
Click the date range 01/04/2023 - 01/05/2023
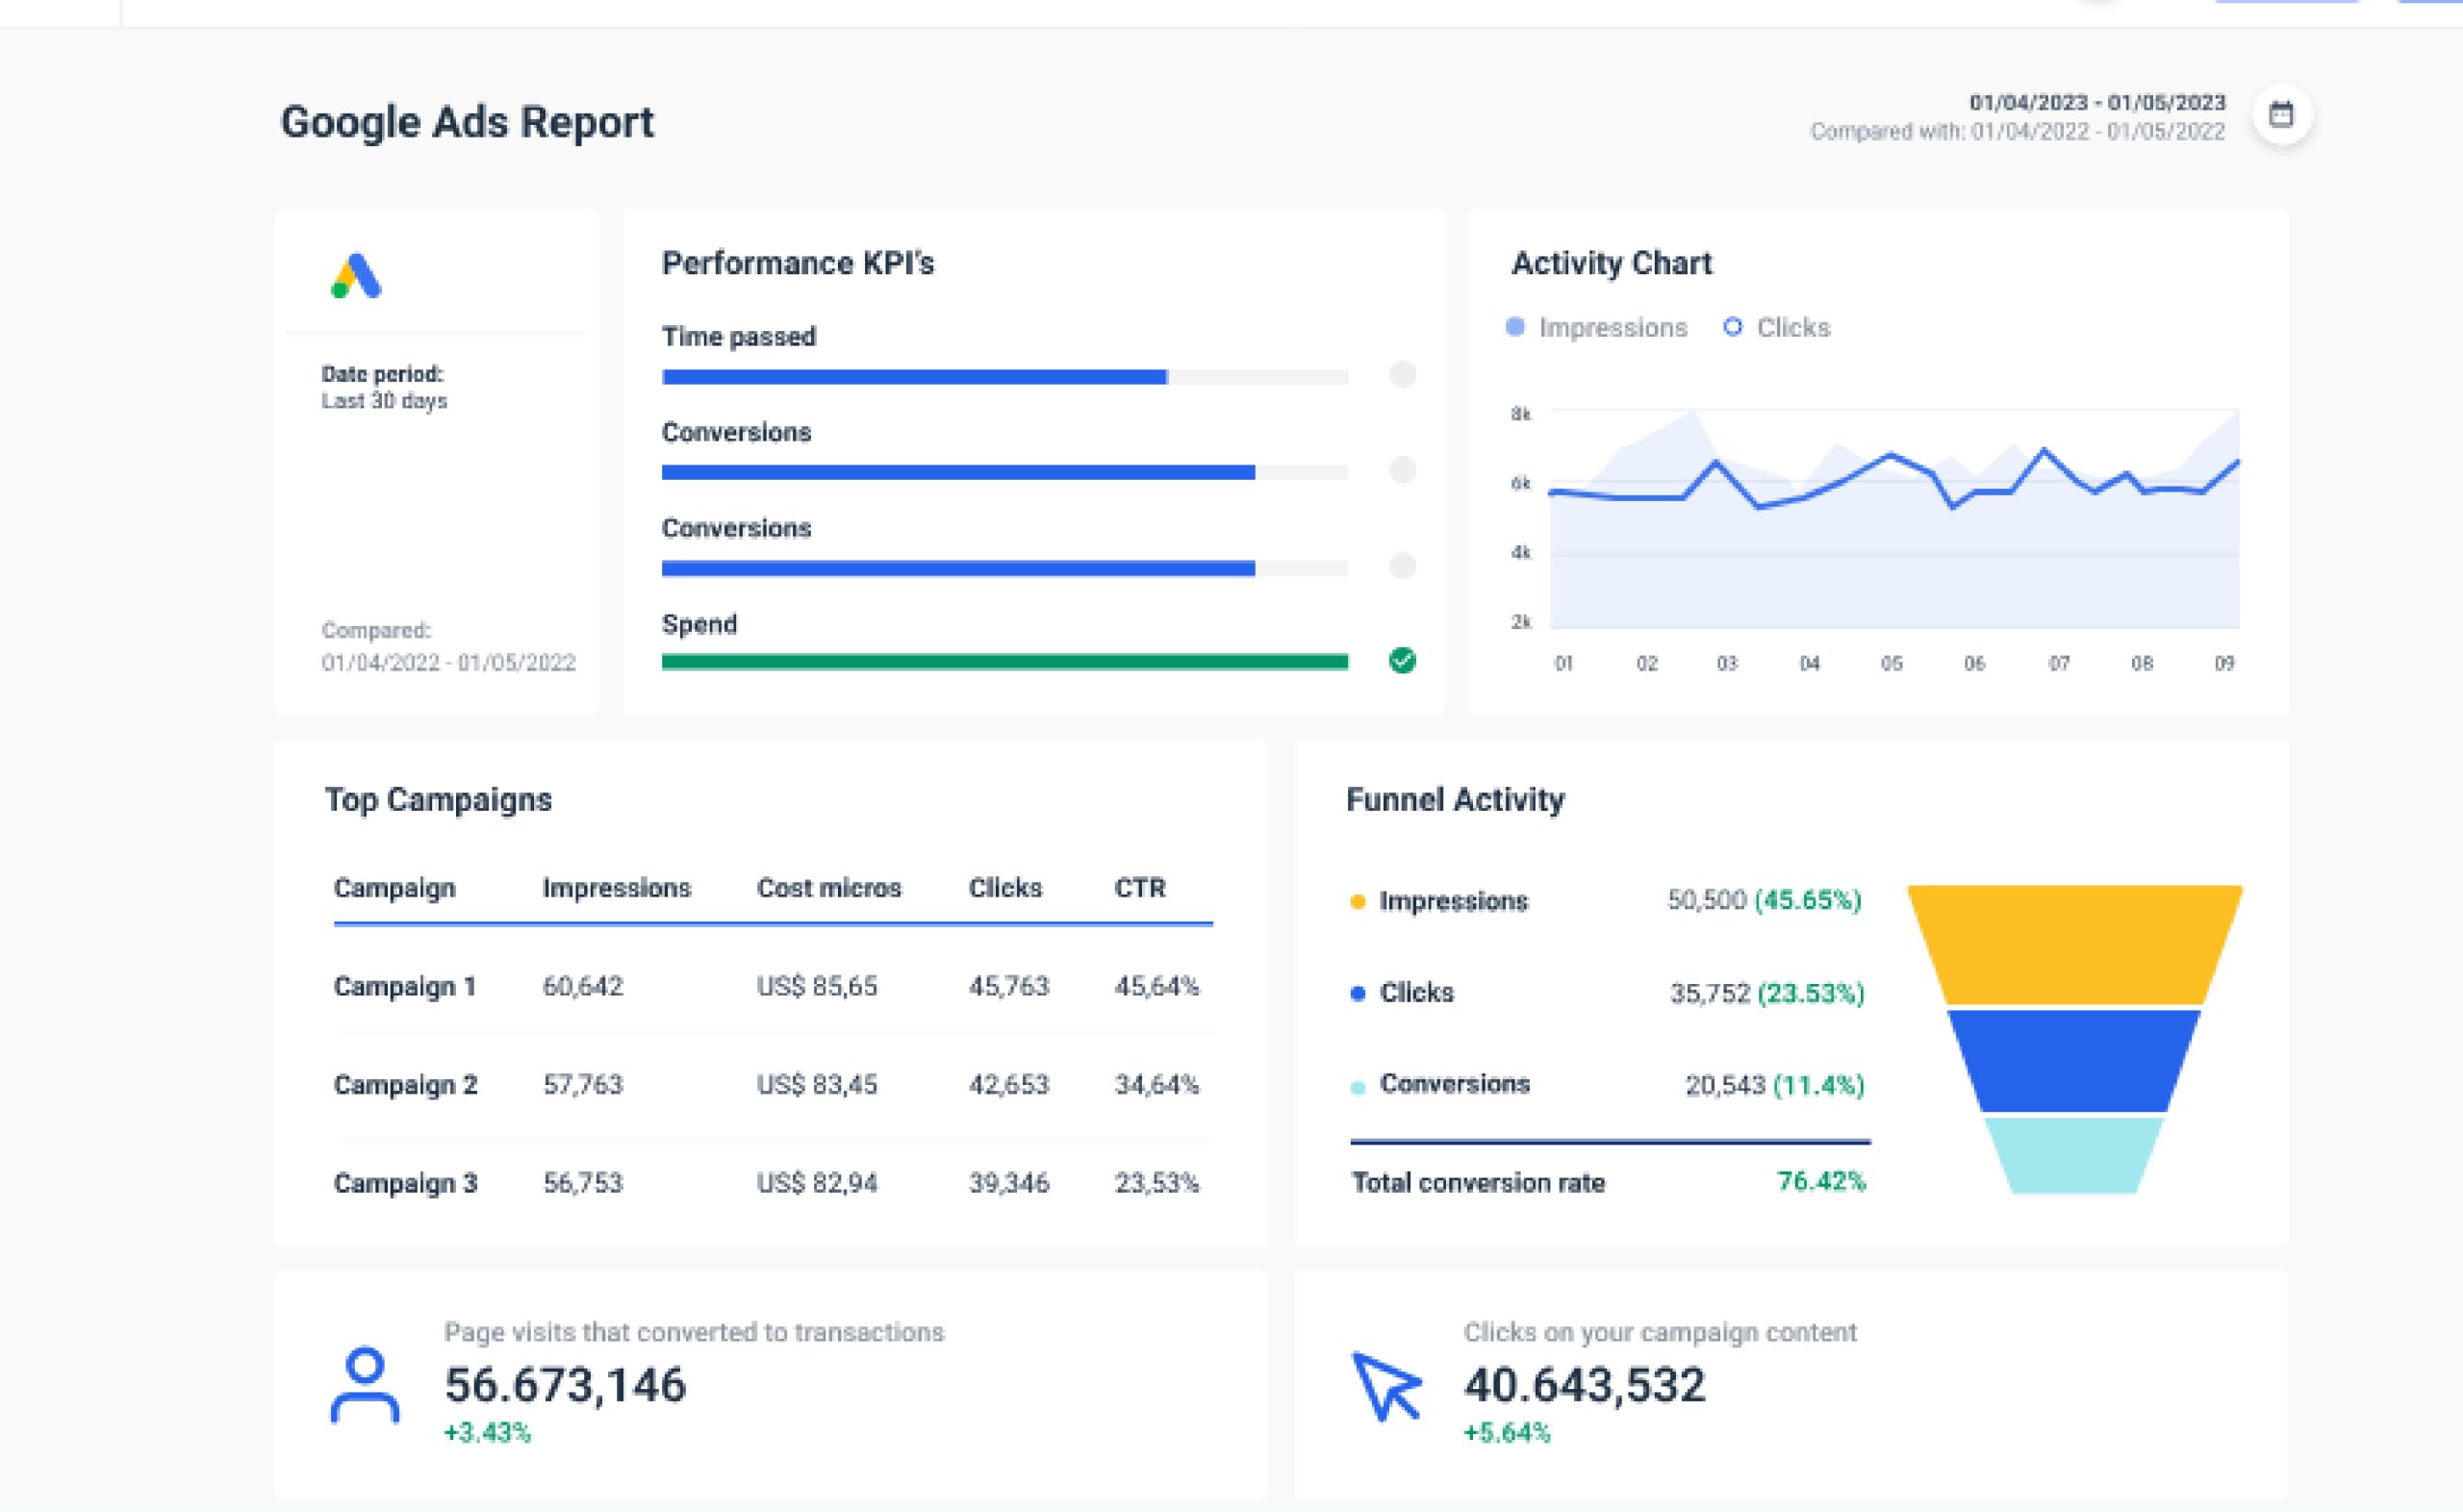2097,102
